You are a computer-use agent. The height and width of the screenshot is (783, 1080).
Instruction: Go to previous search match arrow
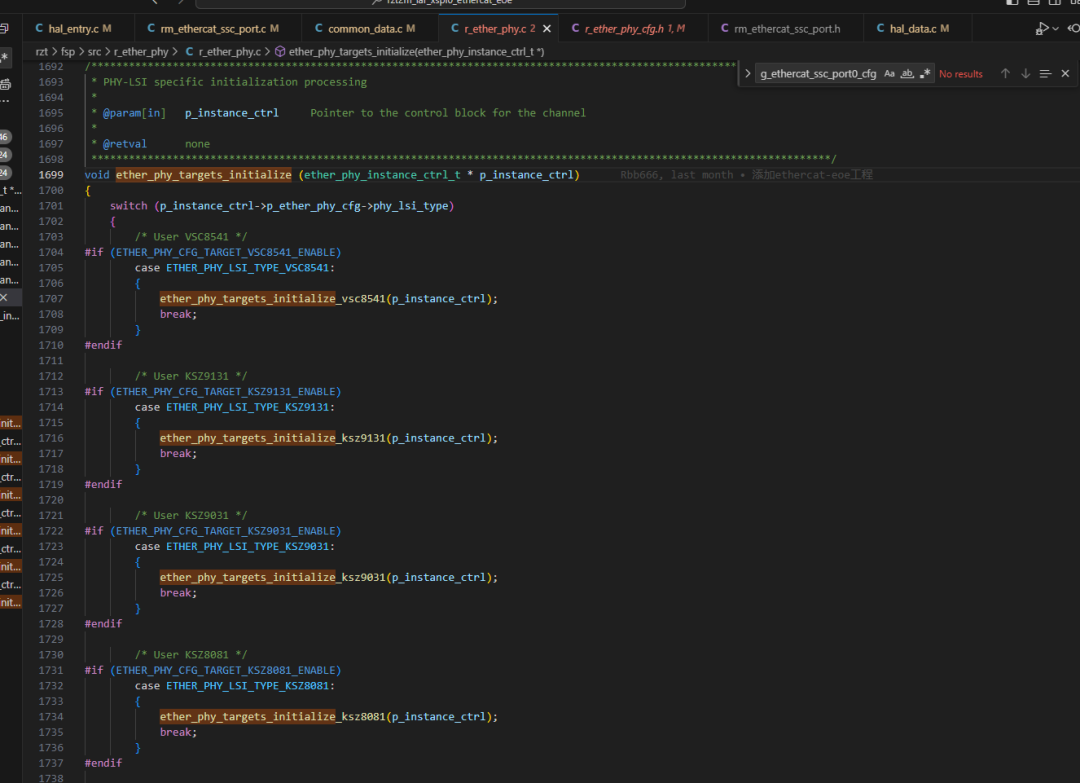[1006, 74]
